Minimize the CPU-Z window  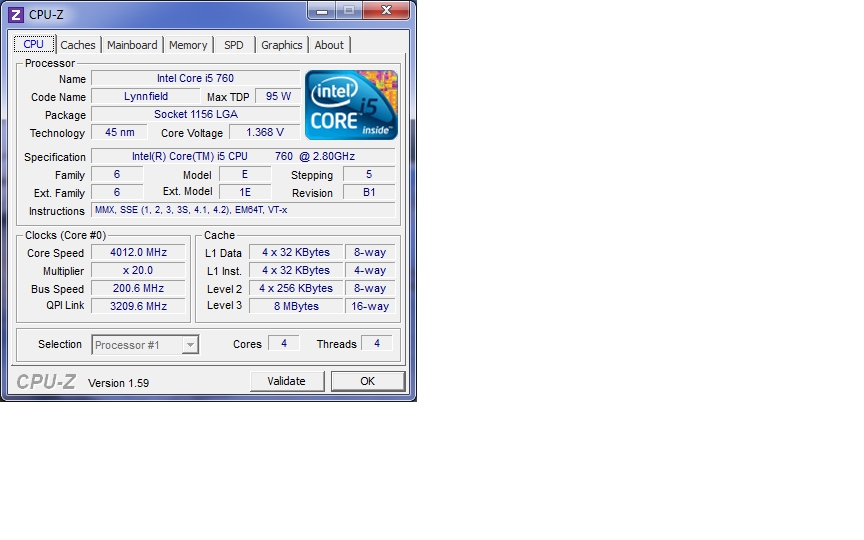click(x=322, y=10)
